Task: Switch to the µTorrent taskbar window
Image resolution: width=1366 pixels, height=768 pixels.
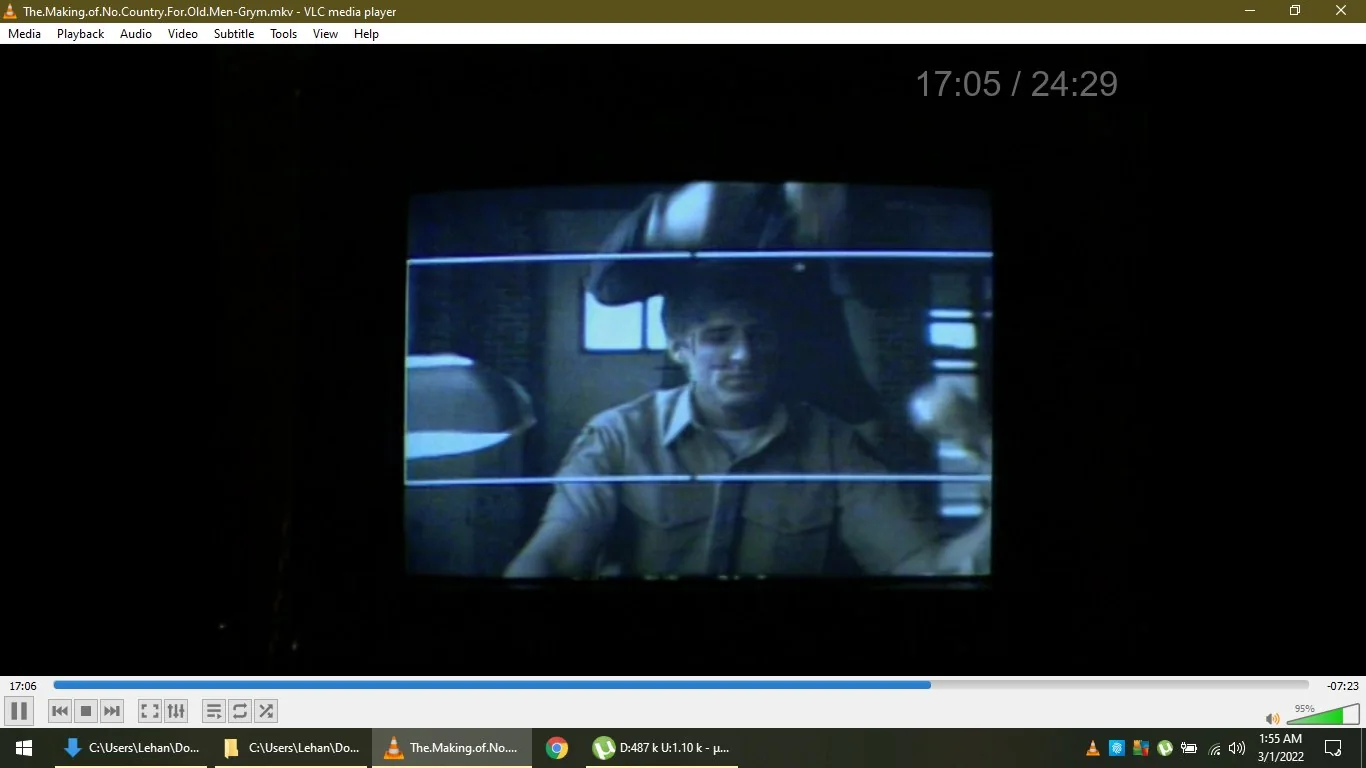Action: 662,748
